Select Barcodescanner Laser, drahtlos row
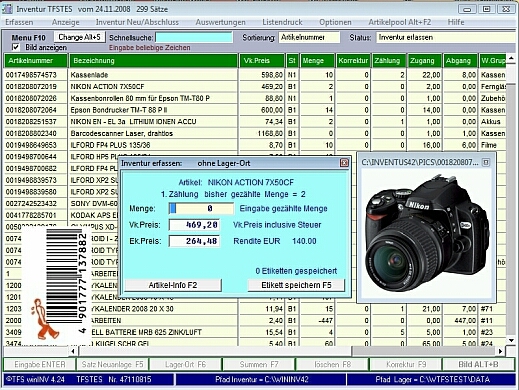The image size is (519, 390). tap(255, 133)
